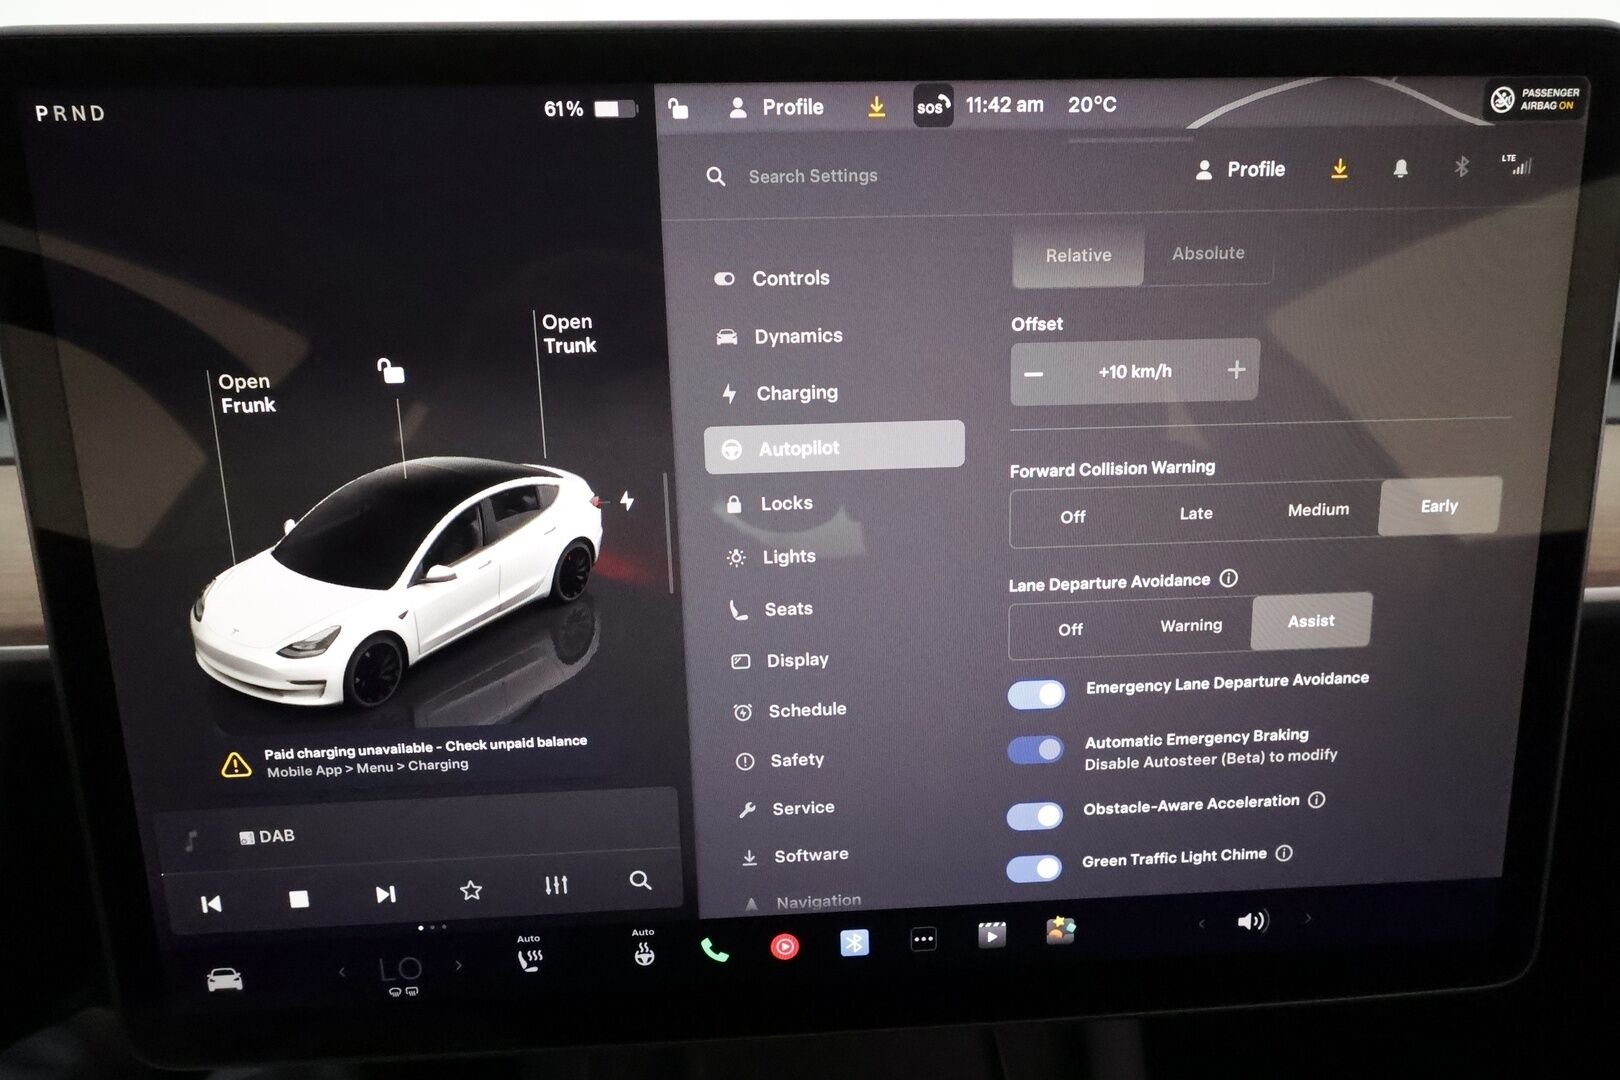Open all apps three-dots icon

point(923,939)
